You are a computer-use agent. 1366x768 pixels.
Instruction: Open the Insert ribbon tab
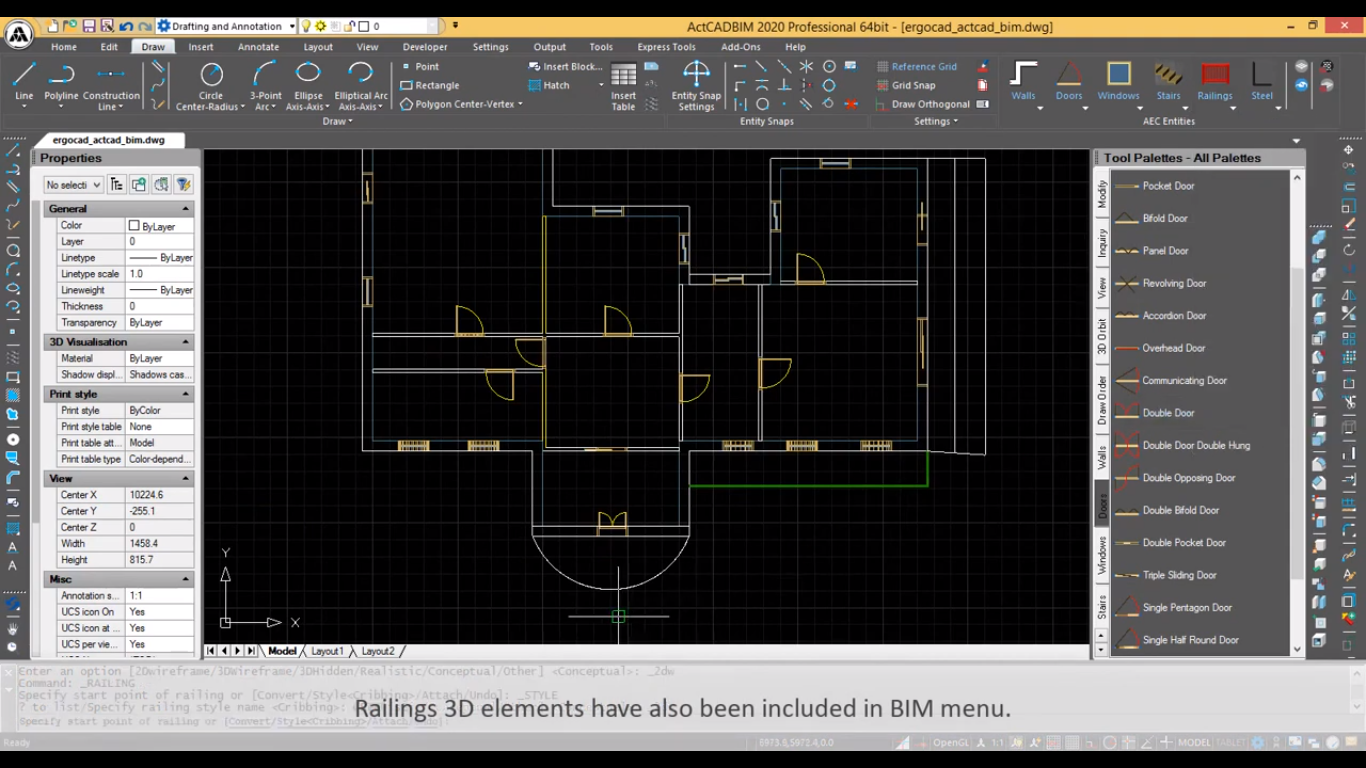201,47
